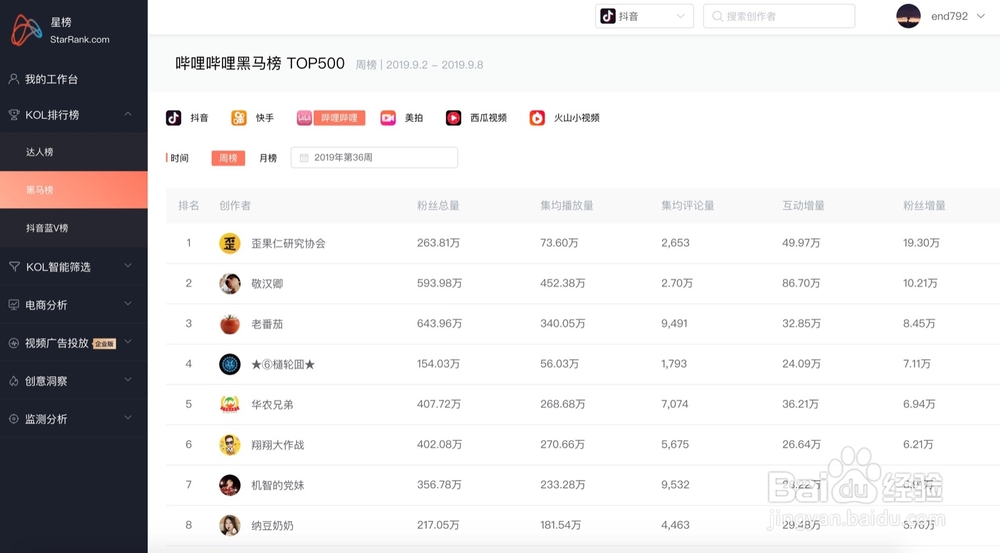Click the value 49.97万

click(801, 243)
